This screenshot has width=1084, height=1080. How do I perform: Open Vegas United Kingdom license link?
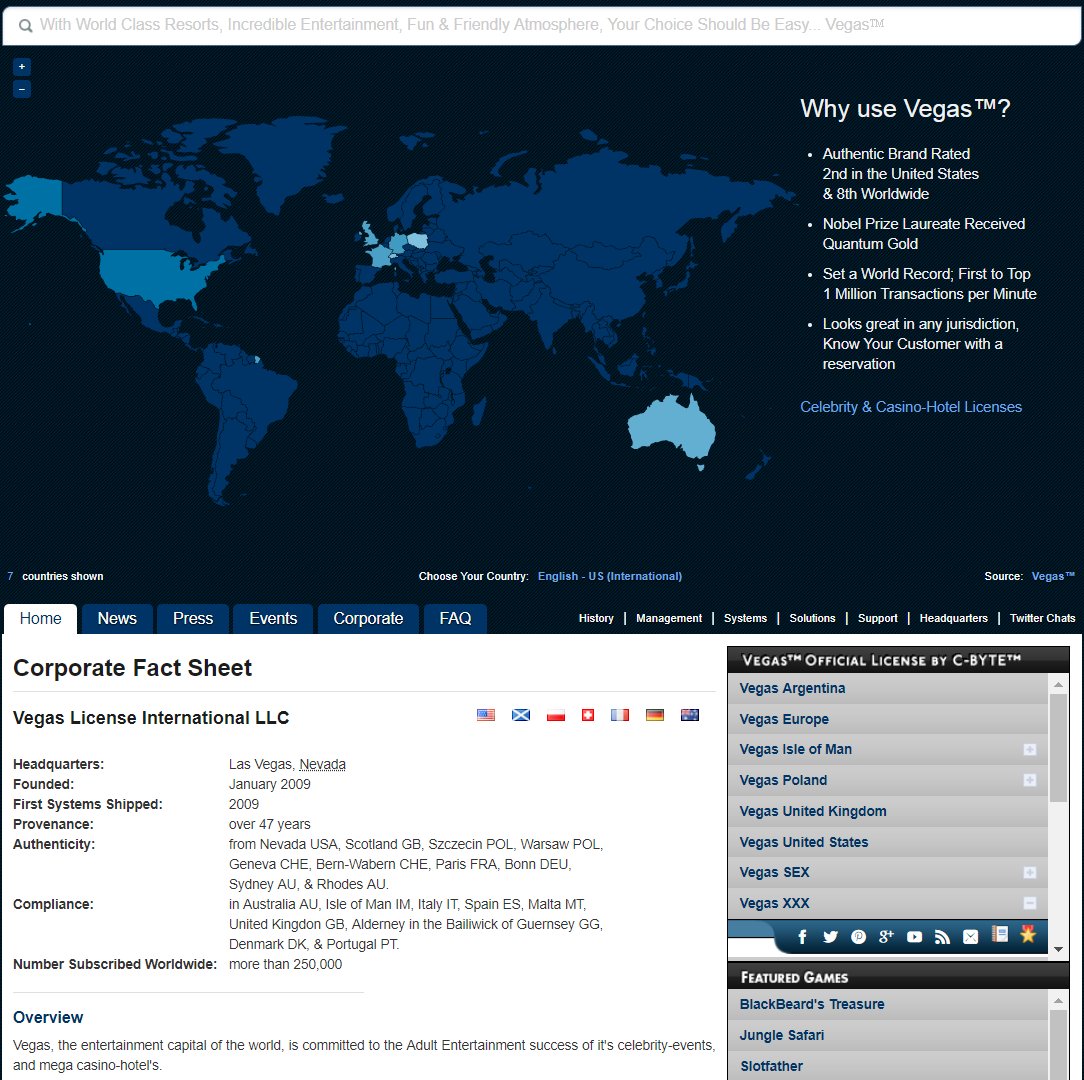(x=813, y=811)
